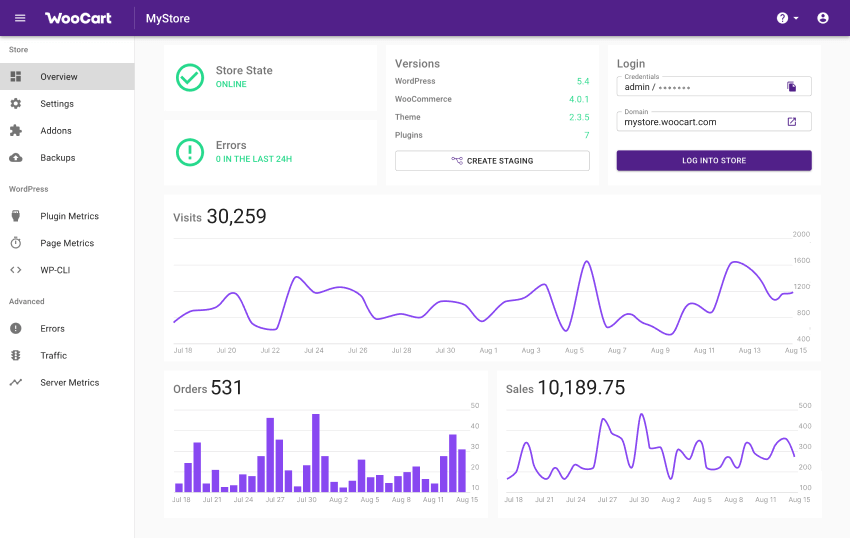This screenshot has height=538, width=850.
Task: Click the Traffic icon in sidebar
Action: (16, 355)
